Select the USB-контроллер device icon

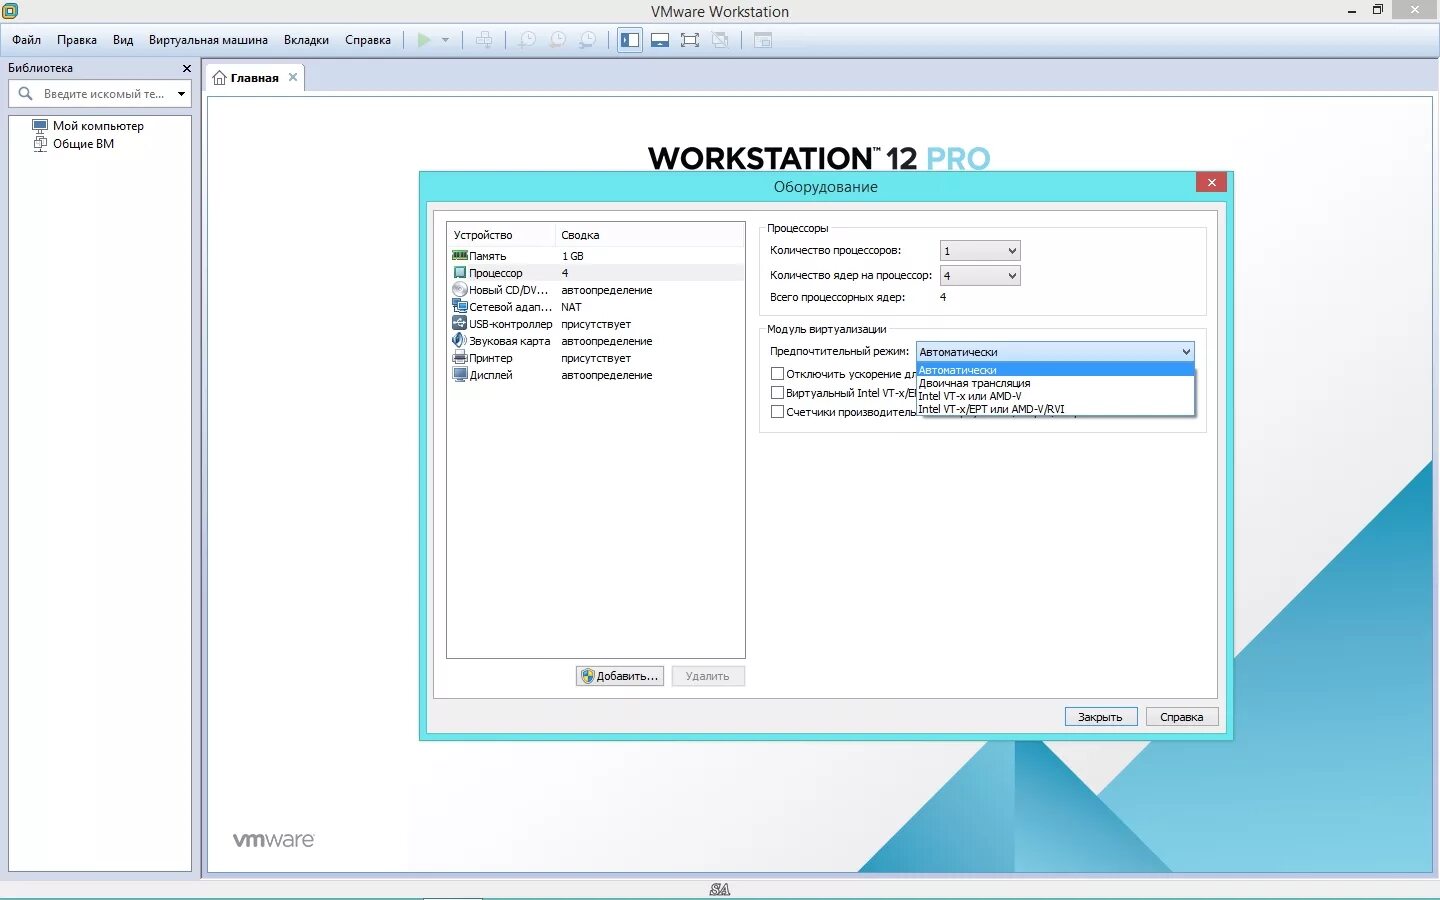[460, 324]
